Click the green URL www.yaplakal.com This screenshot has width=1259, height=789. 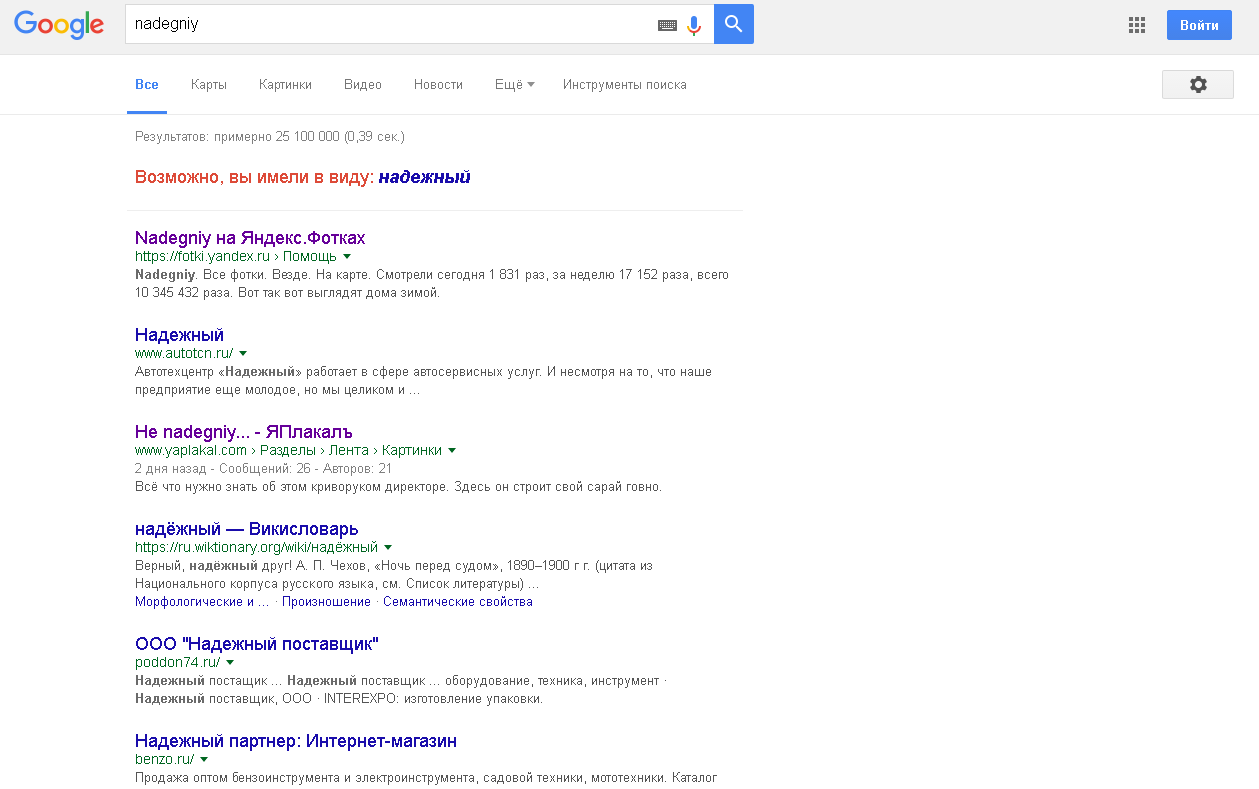coord(191,450)
